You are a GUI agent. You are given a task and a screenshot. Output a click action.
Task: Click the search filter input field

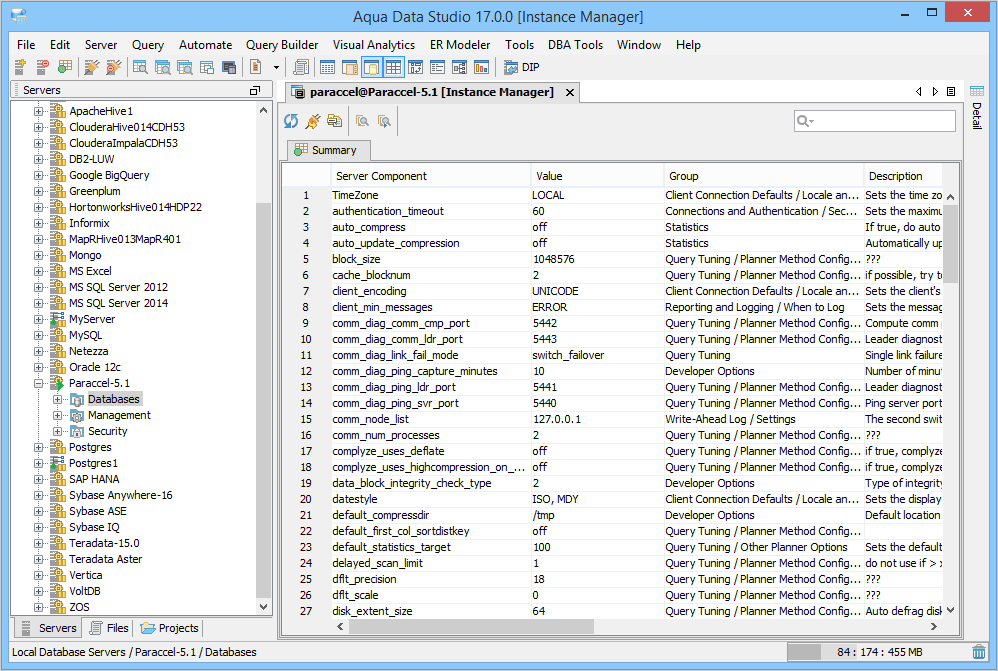875,121
